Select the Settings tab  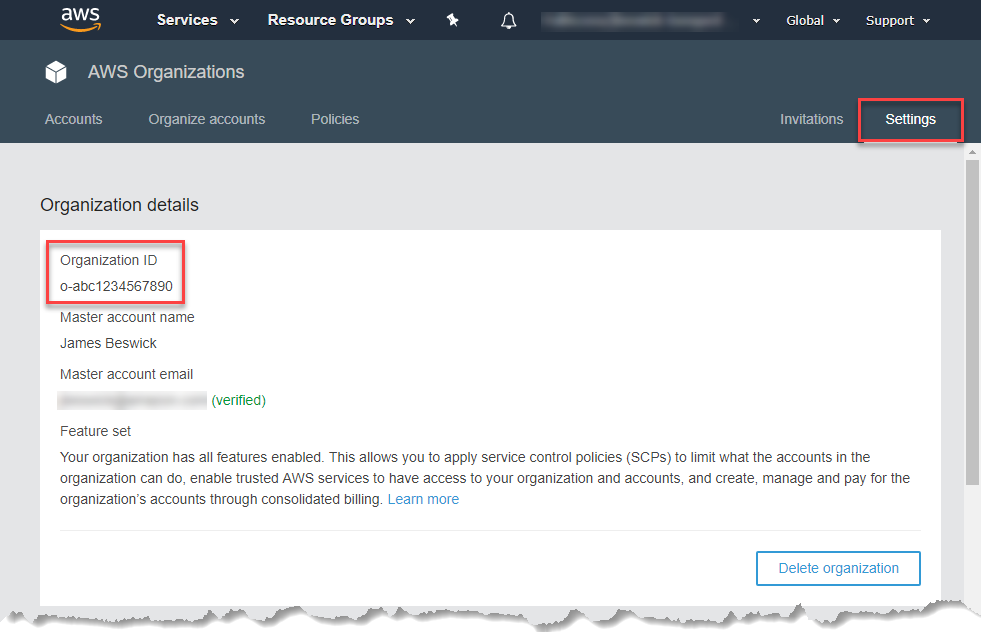[x=910, y=119]
